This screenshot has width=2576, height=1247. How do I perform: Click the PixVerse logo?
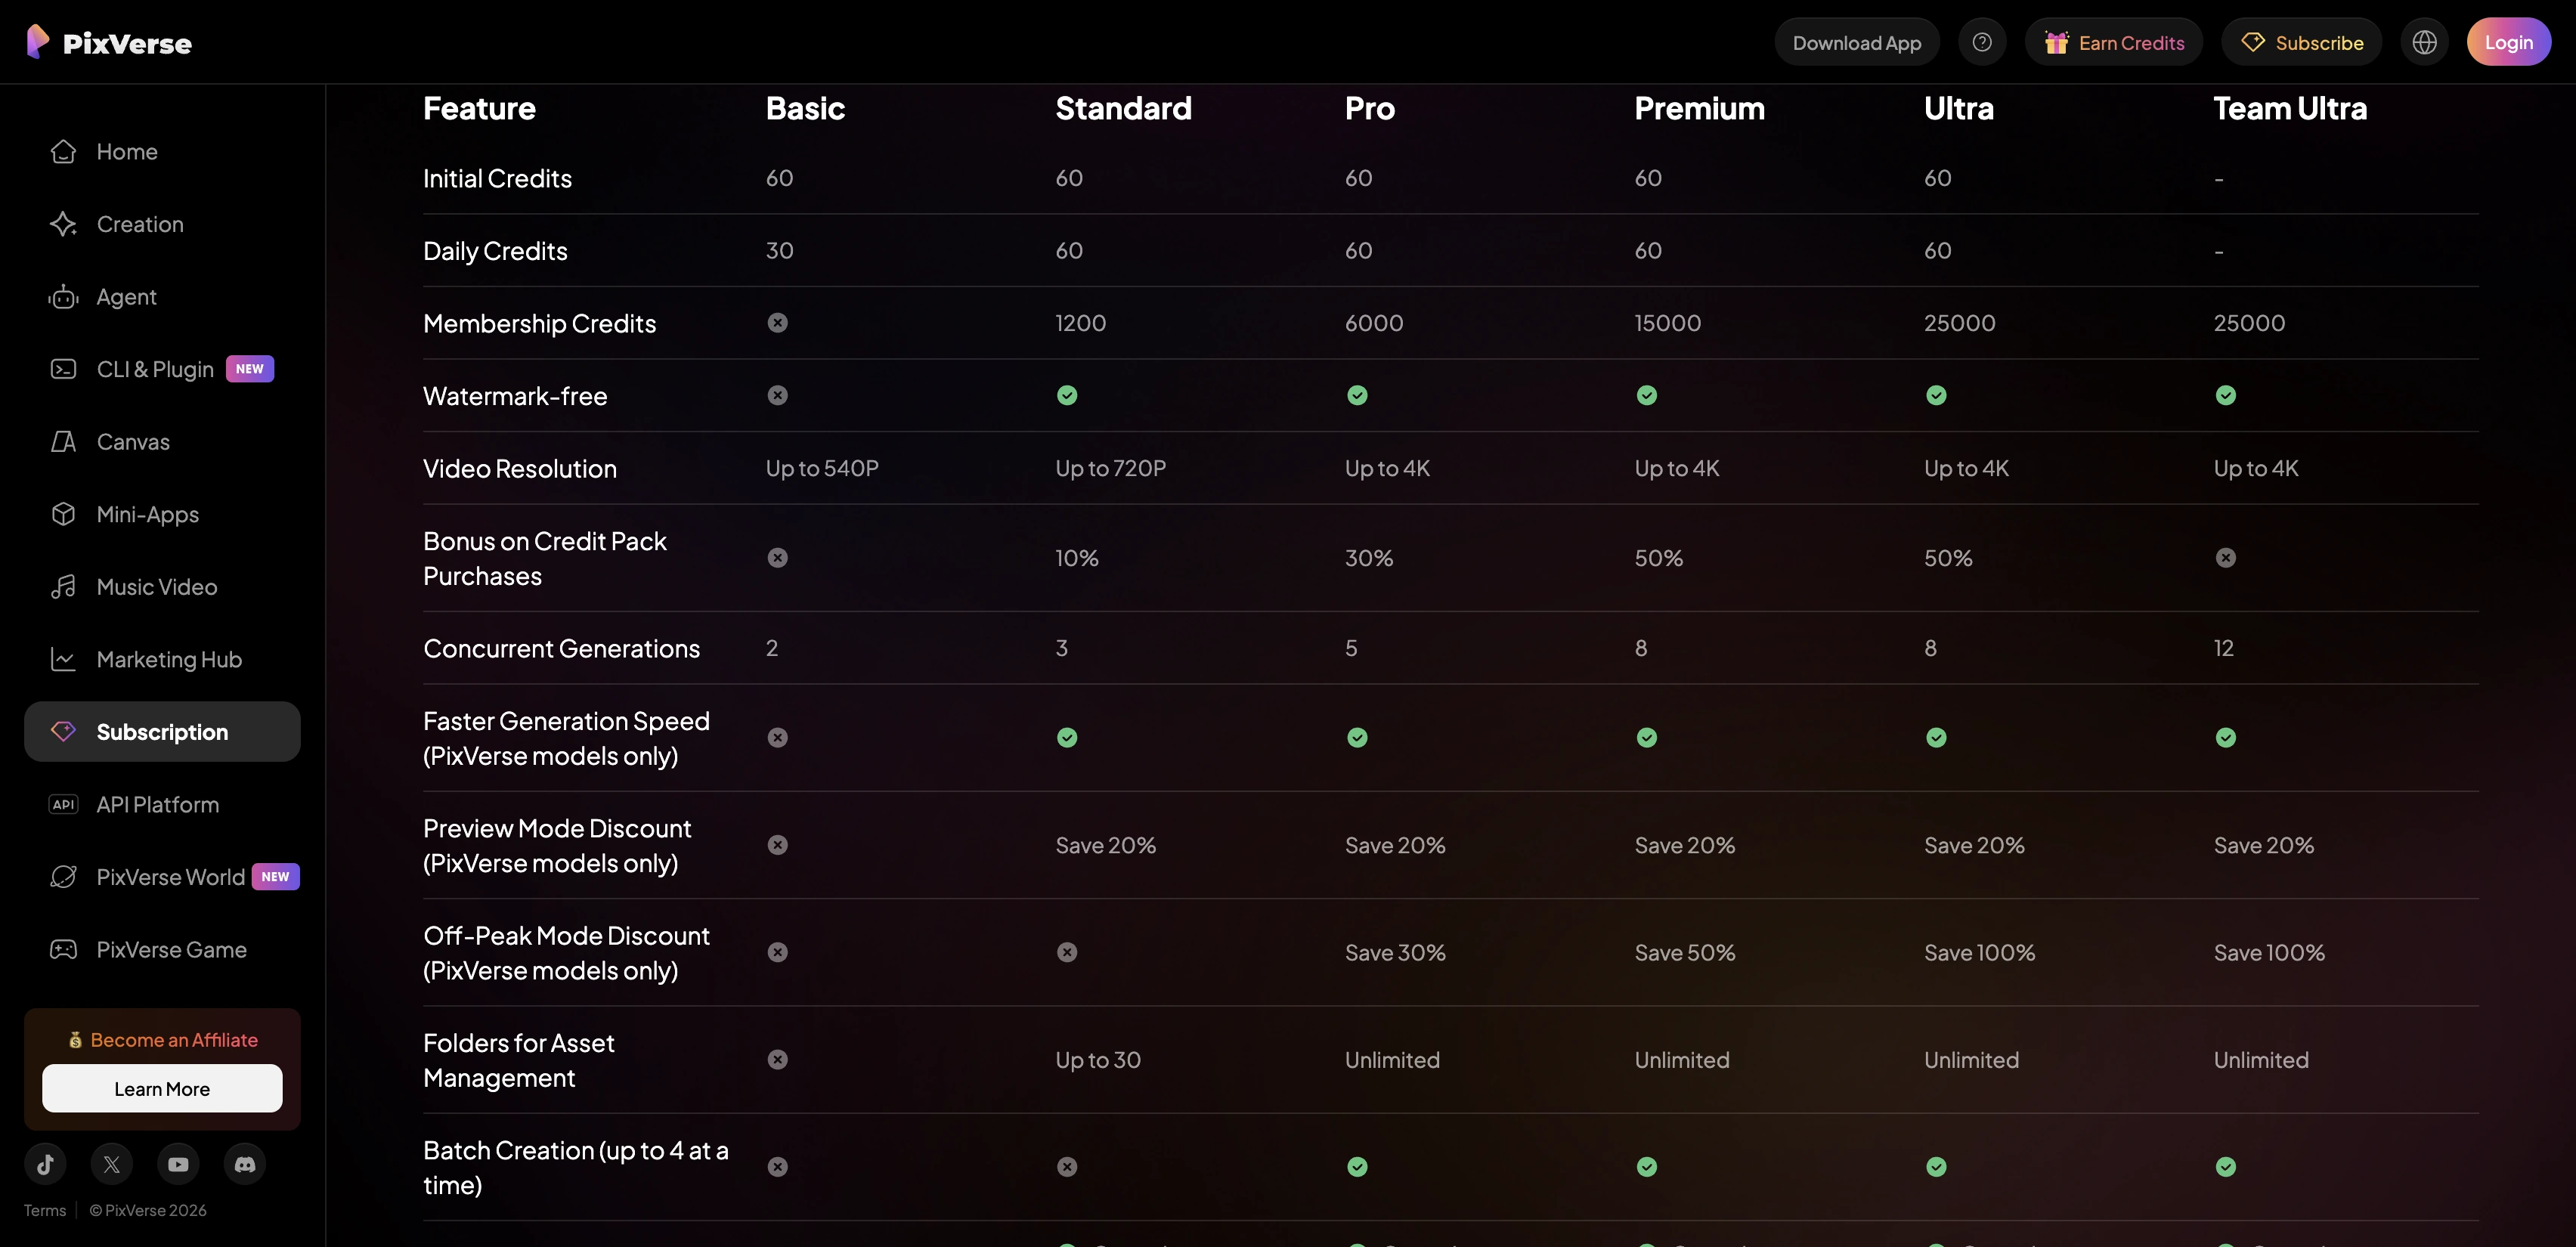point(109,42)
